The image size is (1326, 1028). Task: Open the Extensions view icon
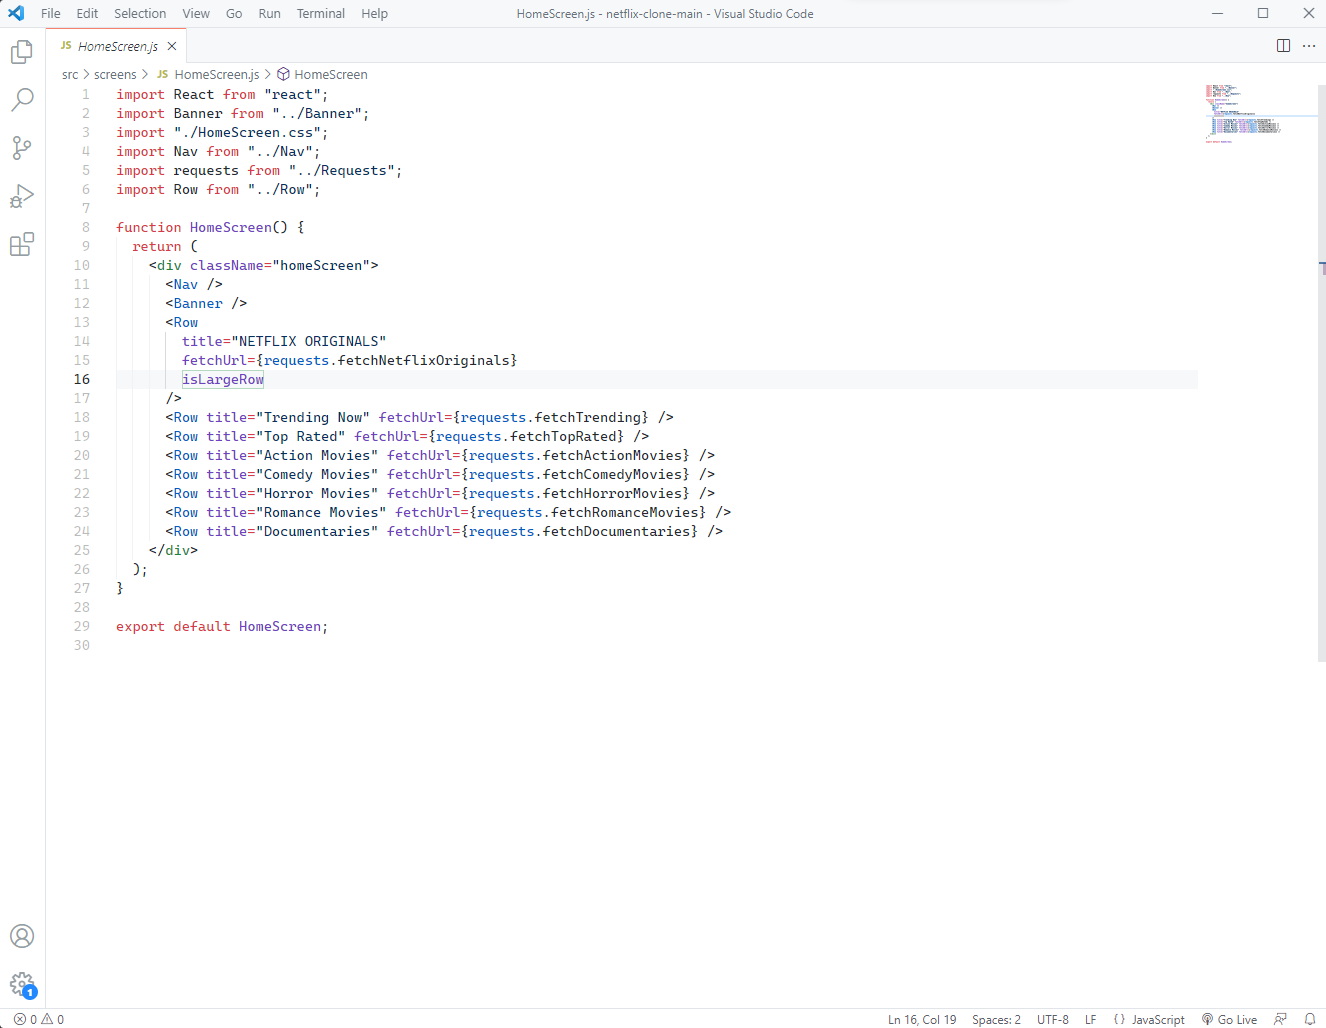[22, 244]
